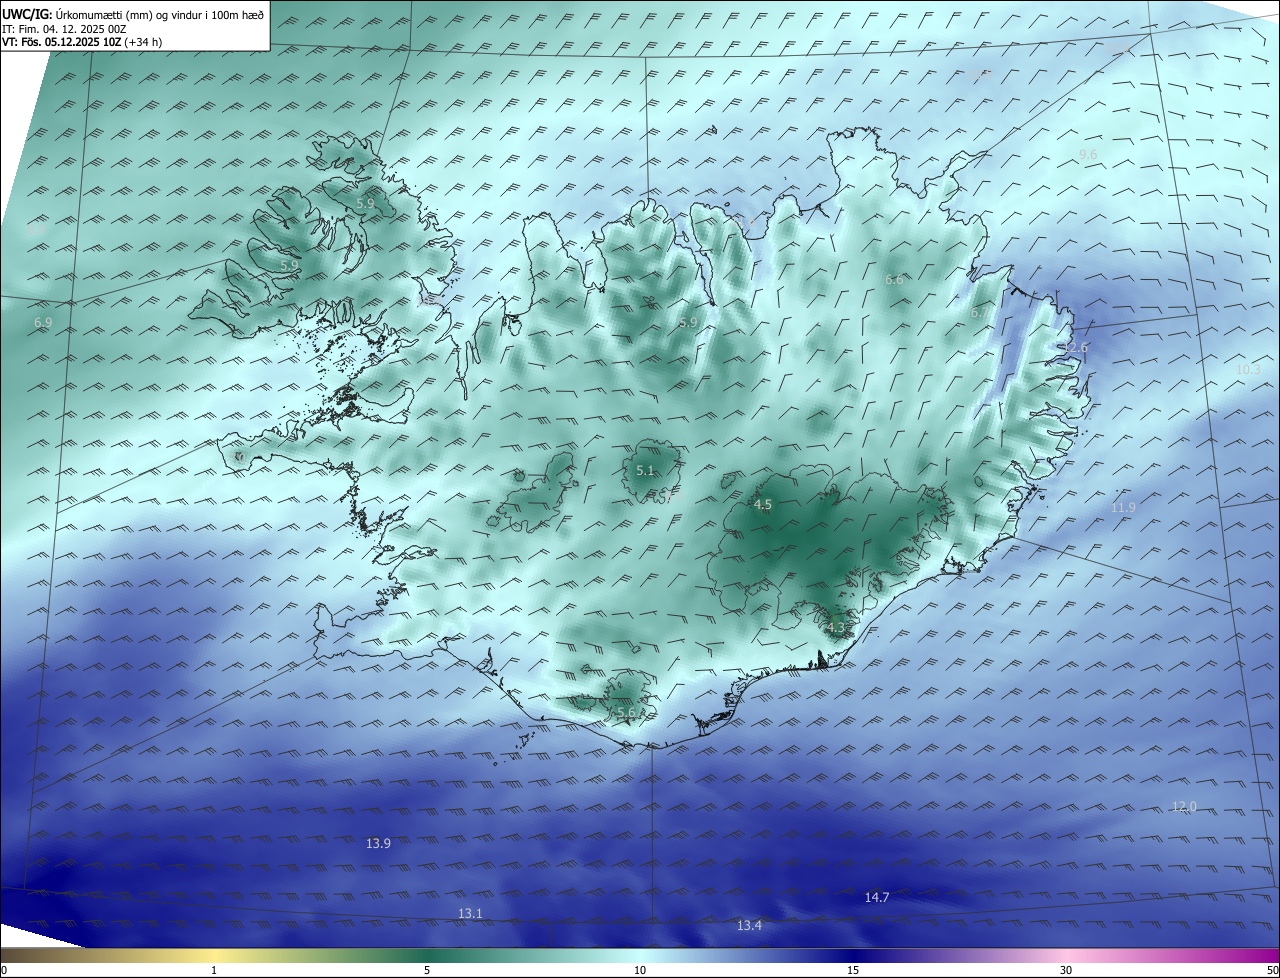Click the init time text 'IT: Fim. 04. 12. 2025 00Z'
Screen dimensions: 1280x978
pyautogui.click(x=64, y=29)
